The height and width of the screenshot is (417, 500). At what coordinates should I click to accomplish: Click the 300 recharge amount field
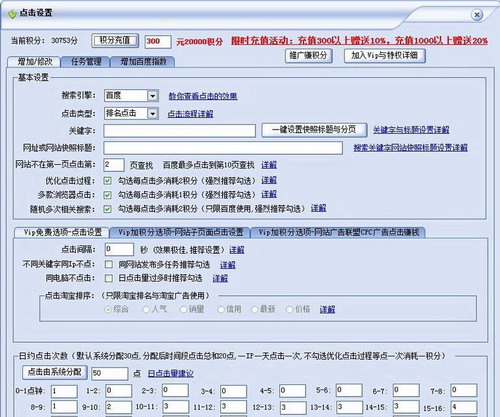pos(158,42)
